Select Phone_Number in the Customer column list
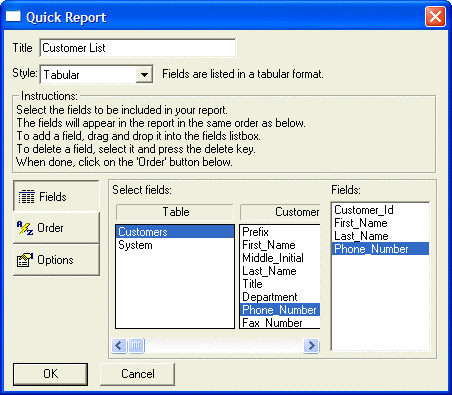The image size is (452, 395). coord(280,310)
